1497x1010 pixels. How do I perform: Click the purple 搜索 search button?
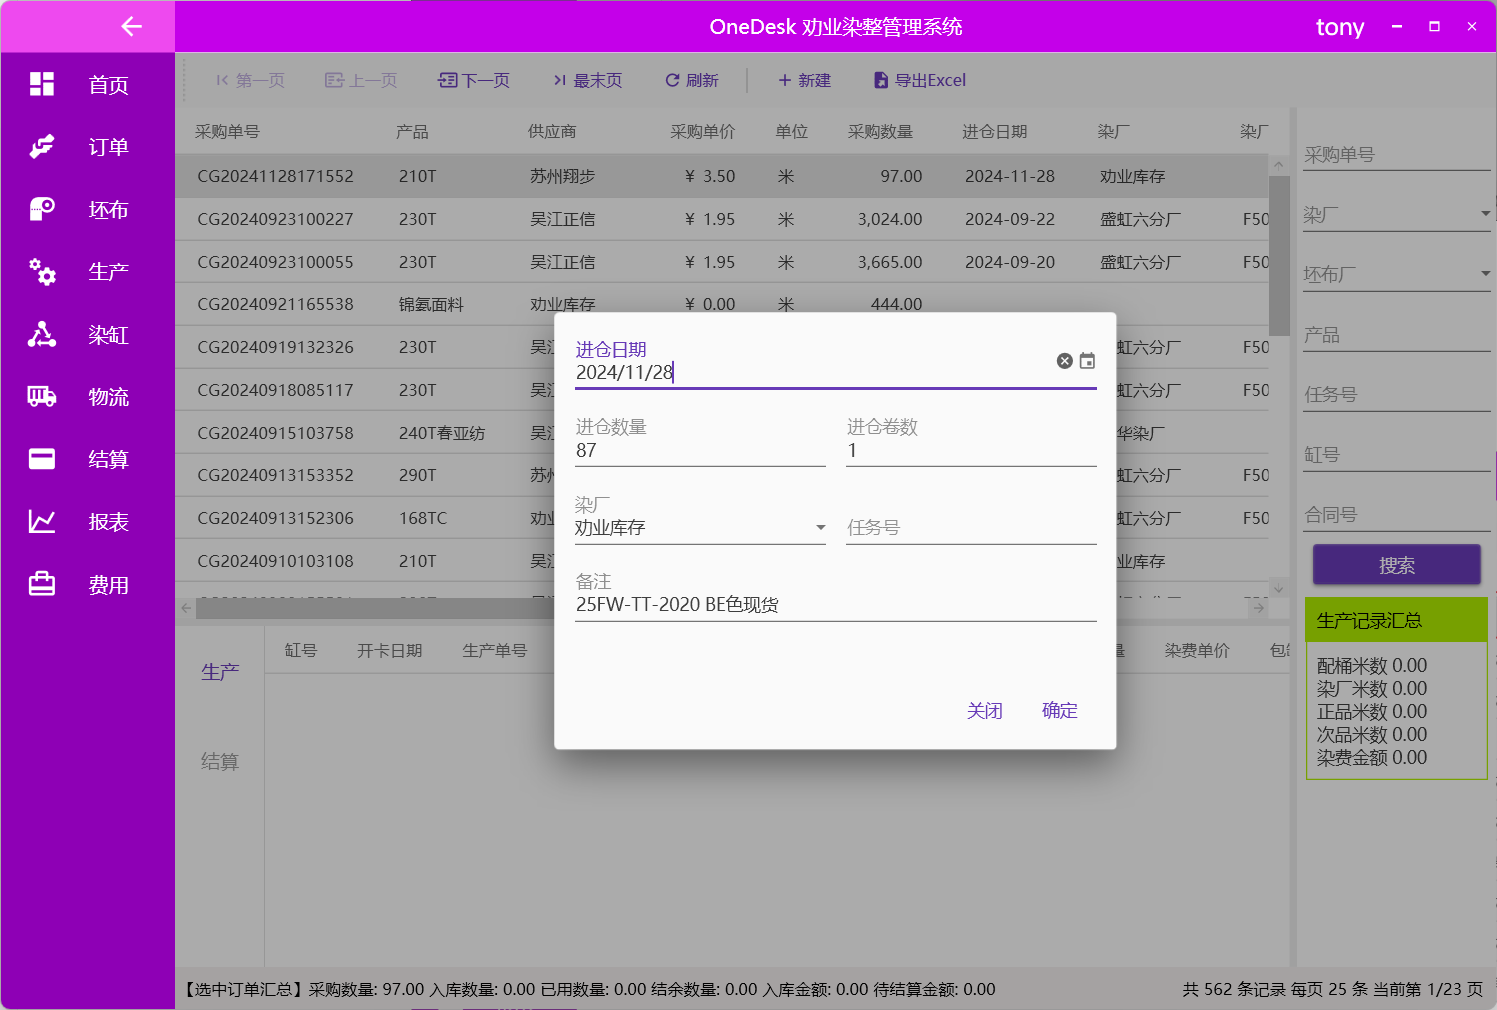tap(1396, 565)
